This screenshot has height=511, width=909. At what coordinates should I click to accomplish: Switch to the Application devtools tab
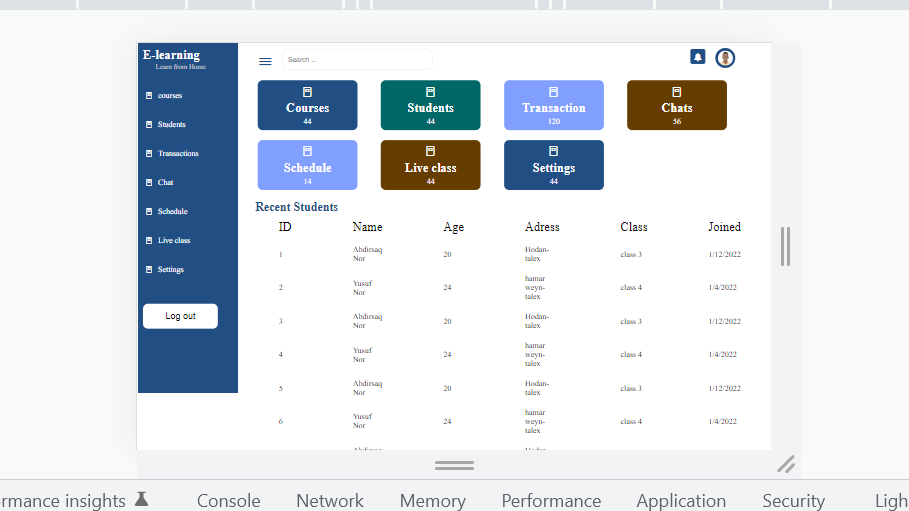(681, 501)
